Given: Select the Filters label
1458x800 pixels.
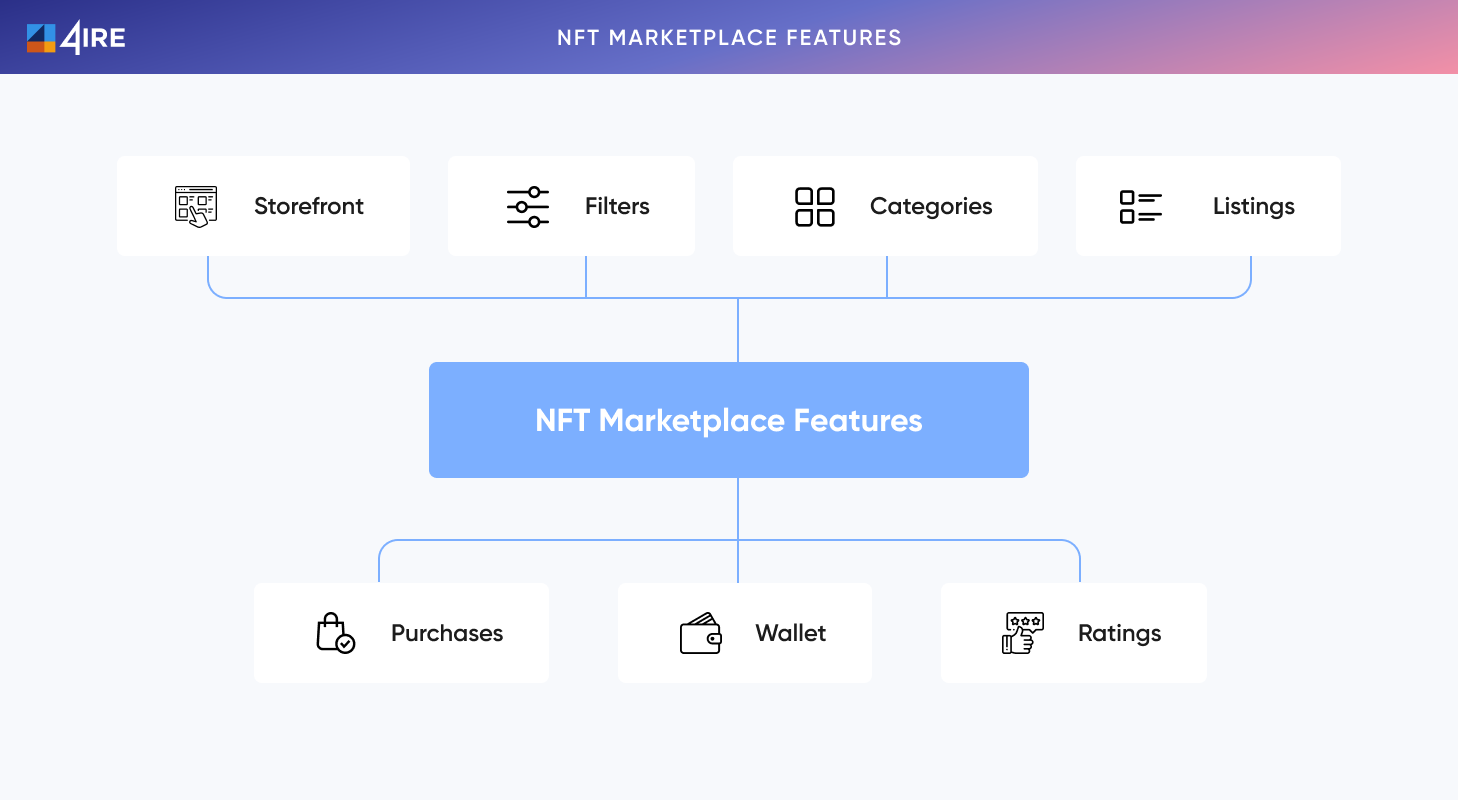Looking at the screenshot, I should tap(617, 206).
